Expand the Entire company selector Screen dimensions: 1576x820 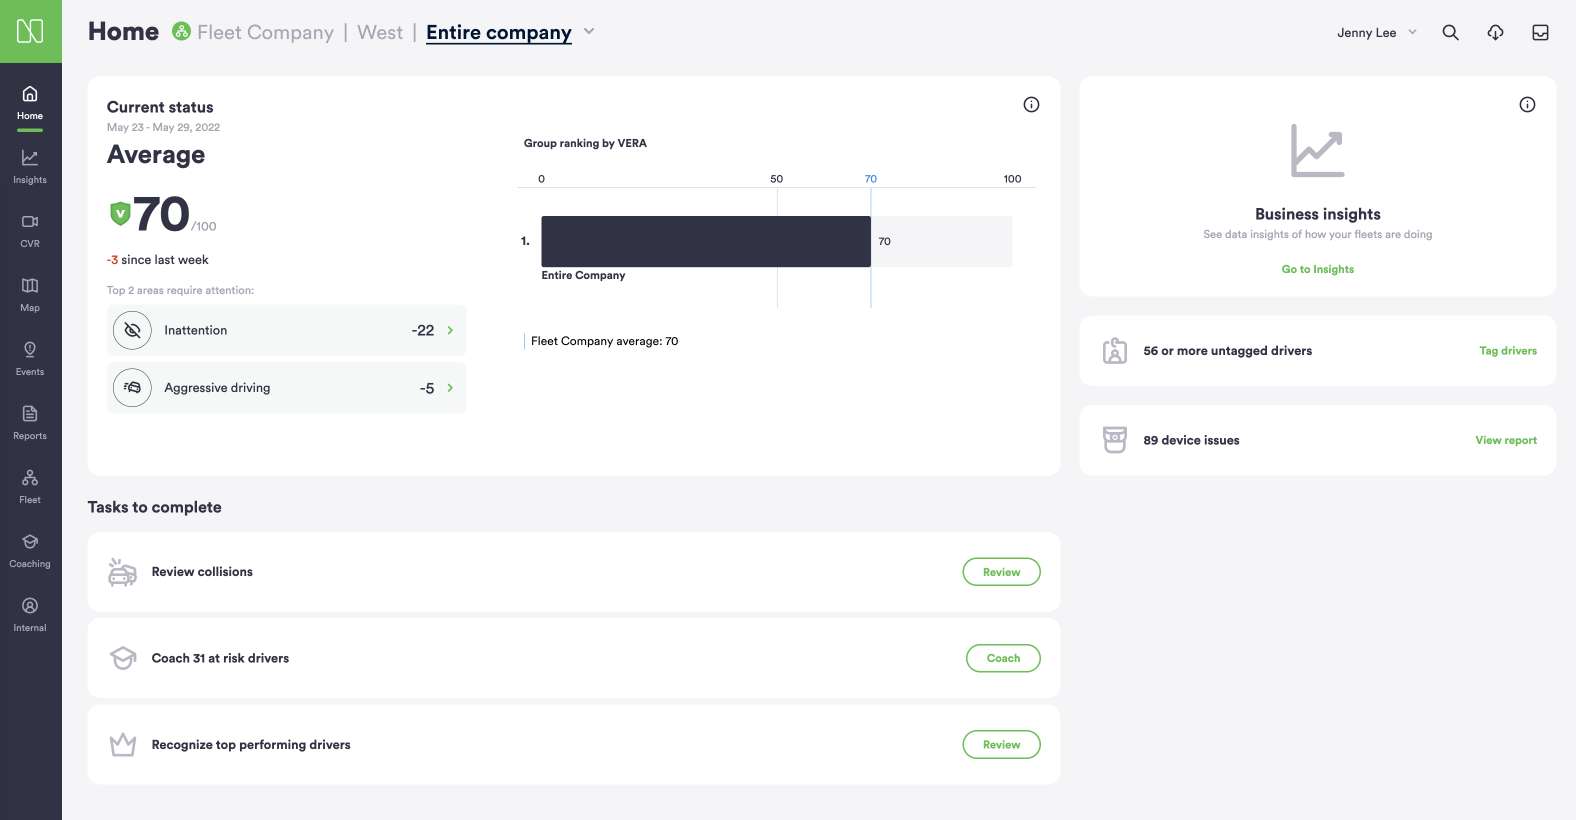click(511, 32)
